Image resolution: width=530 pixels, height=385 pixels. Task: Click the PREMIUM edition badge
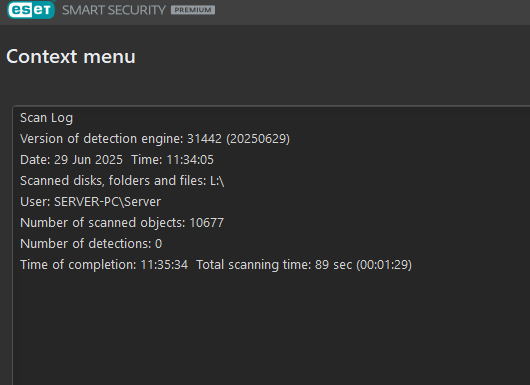tap(193, 10)
